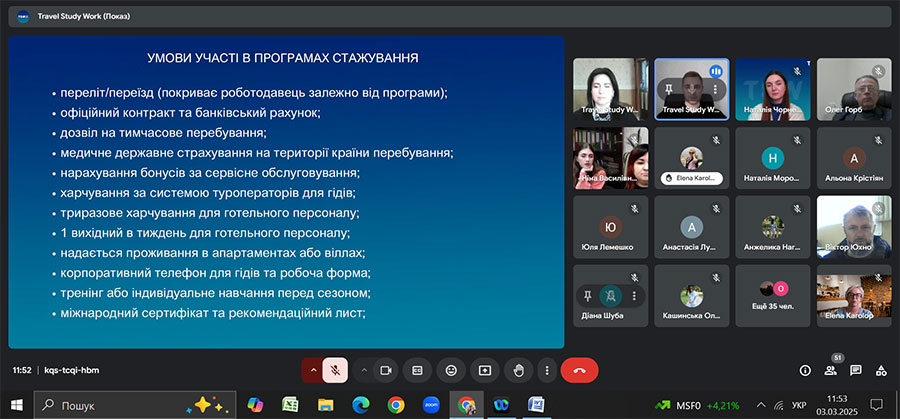
Task: Select Олег Горб's video tile
Action: click(x=854, y=89)
